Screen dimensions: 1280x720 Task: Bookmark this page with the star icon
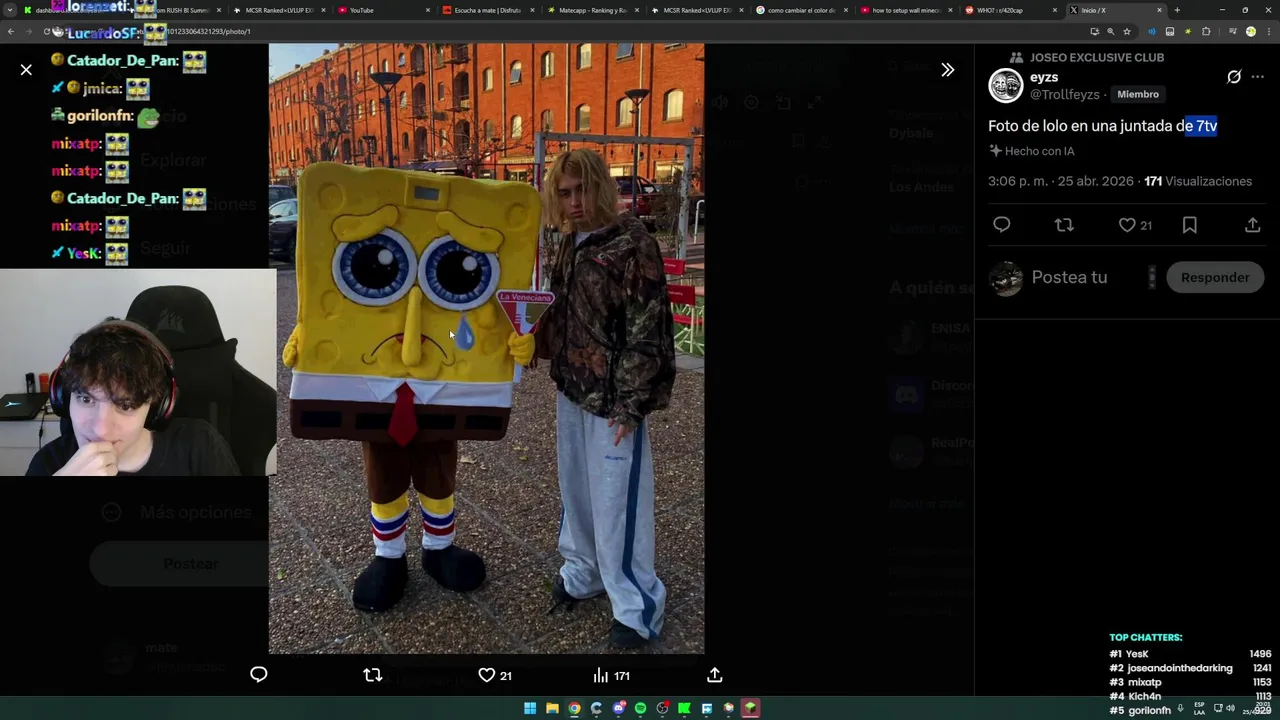[x=1127, y=31]
